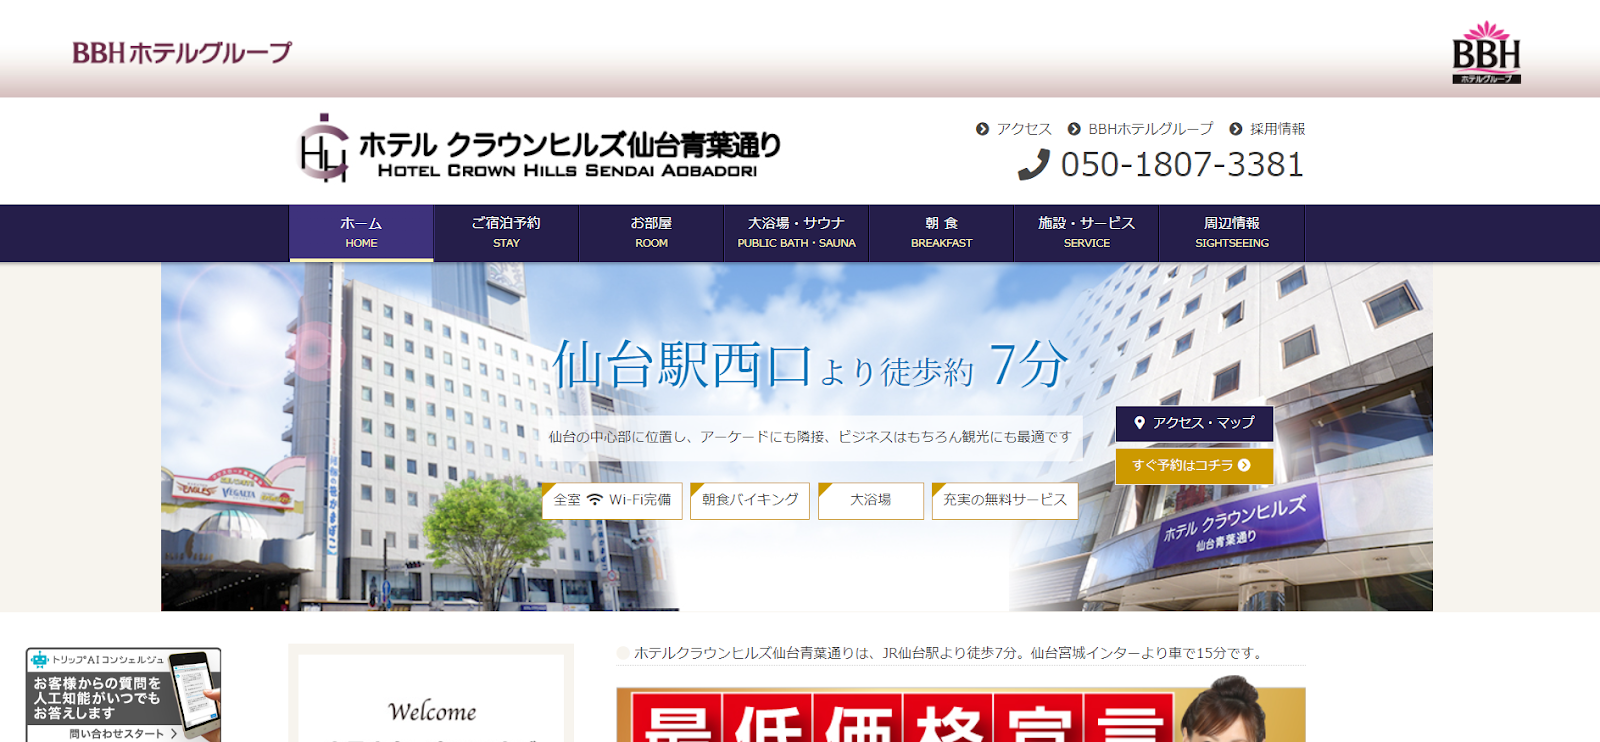The height and width of the screenshot is (742, 1600).
Task: Click the map pin icon in アクセス・マップ
Action: click(1139, 423)
